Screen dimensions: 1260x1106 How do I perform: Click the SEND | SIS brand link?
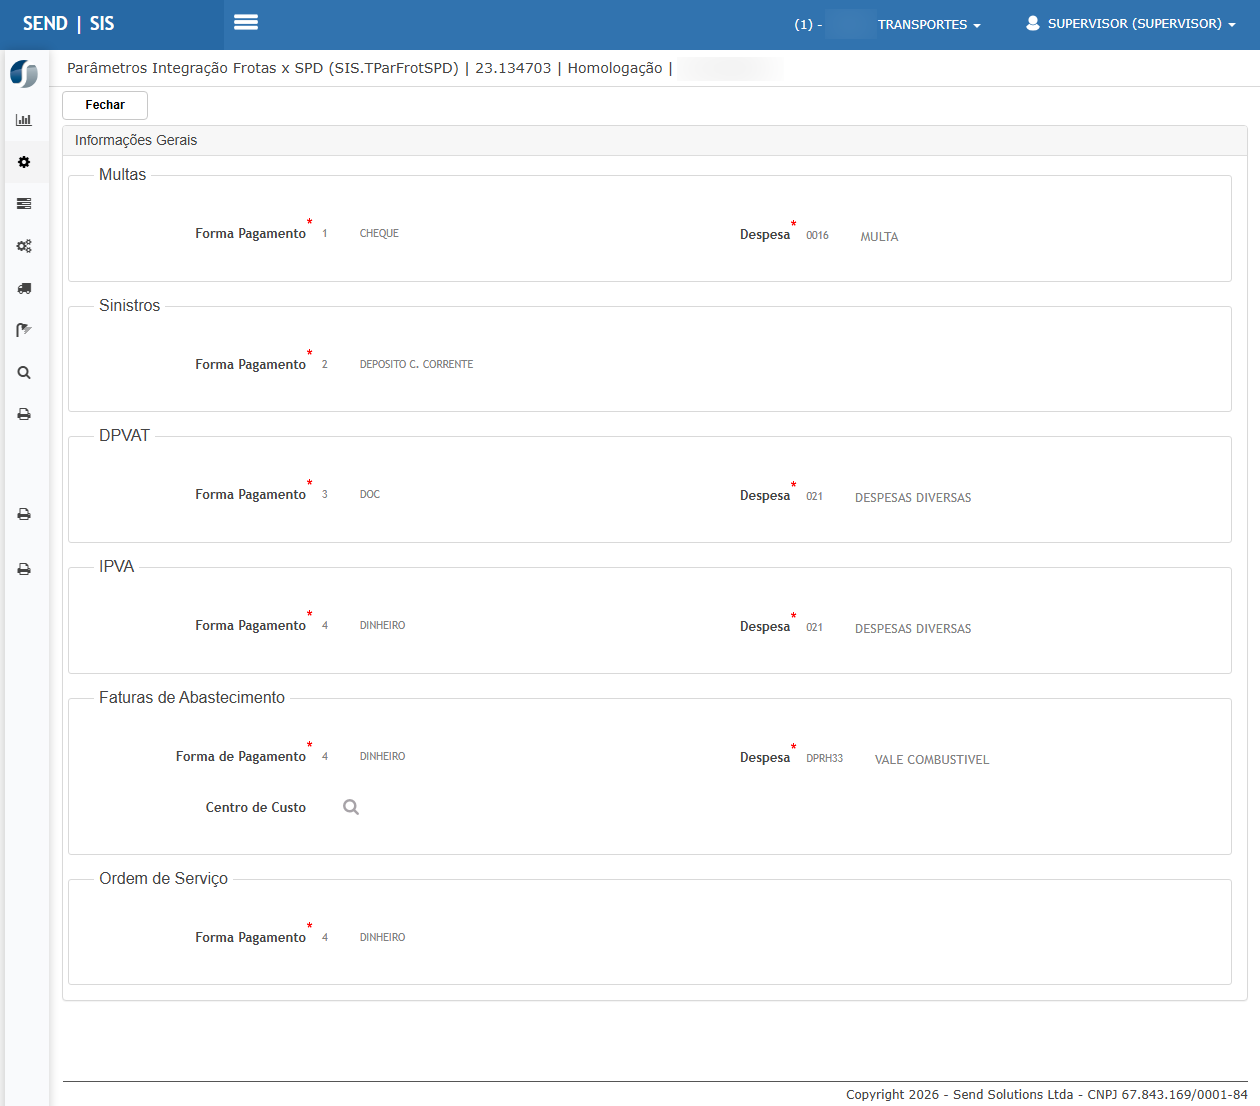[69, 24]
